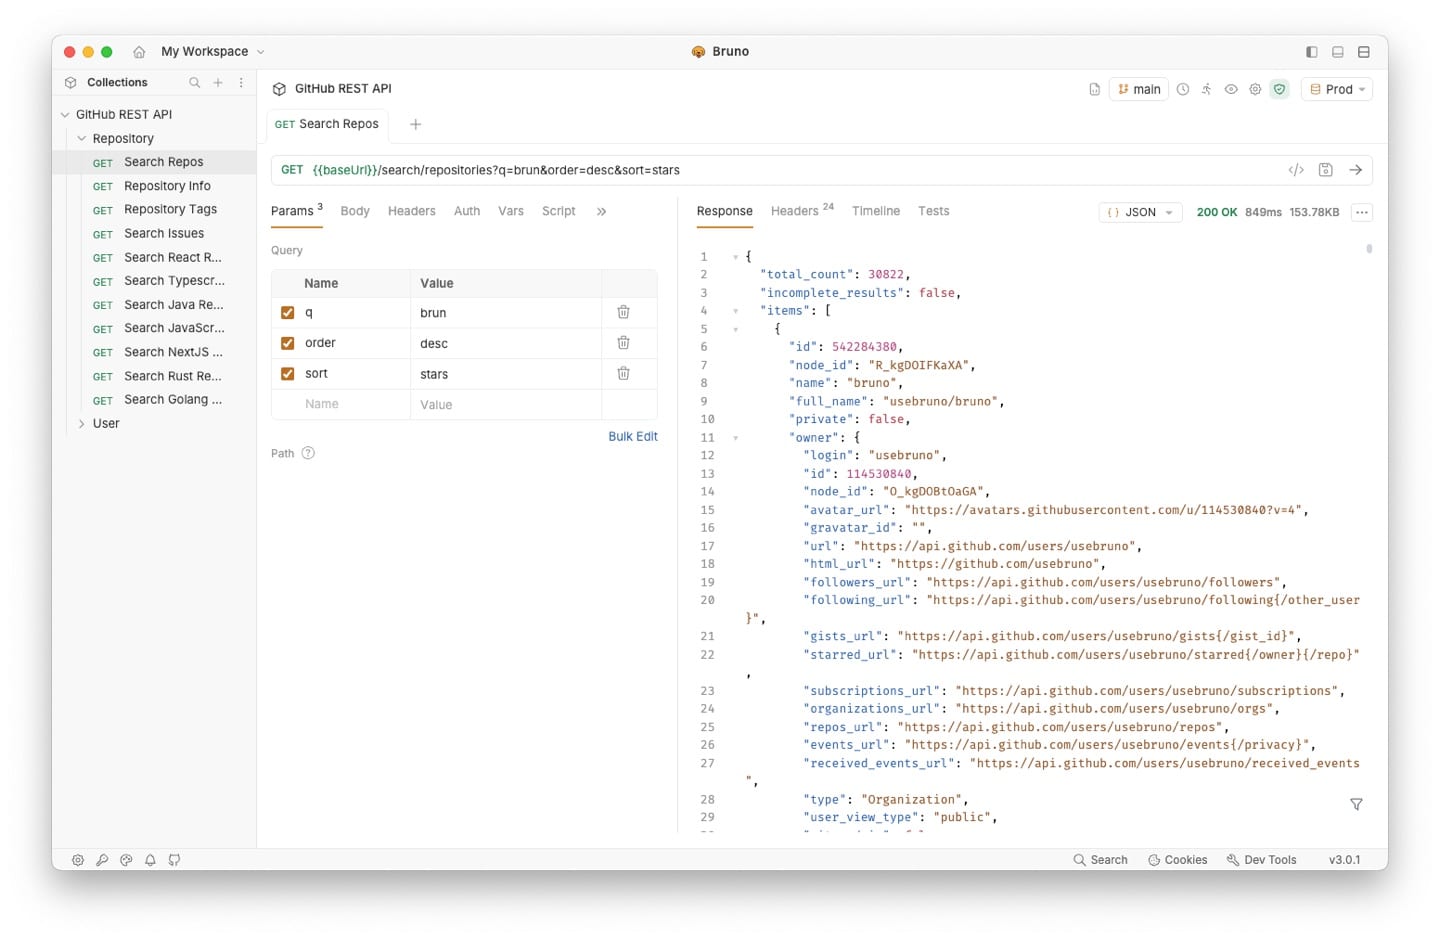The height and width of the screenshot is (939, 1440).
Task: Click the key icon in the status bar
Action: 102,860
